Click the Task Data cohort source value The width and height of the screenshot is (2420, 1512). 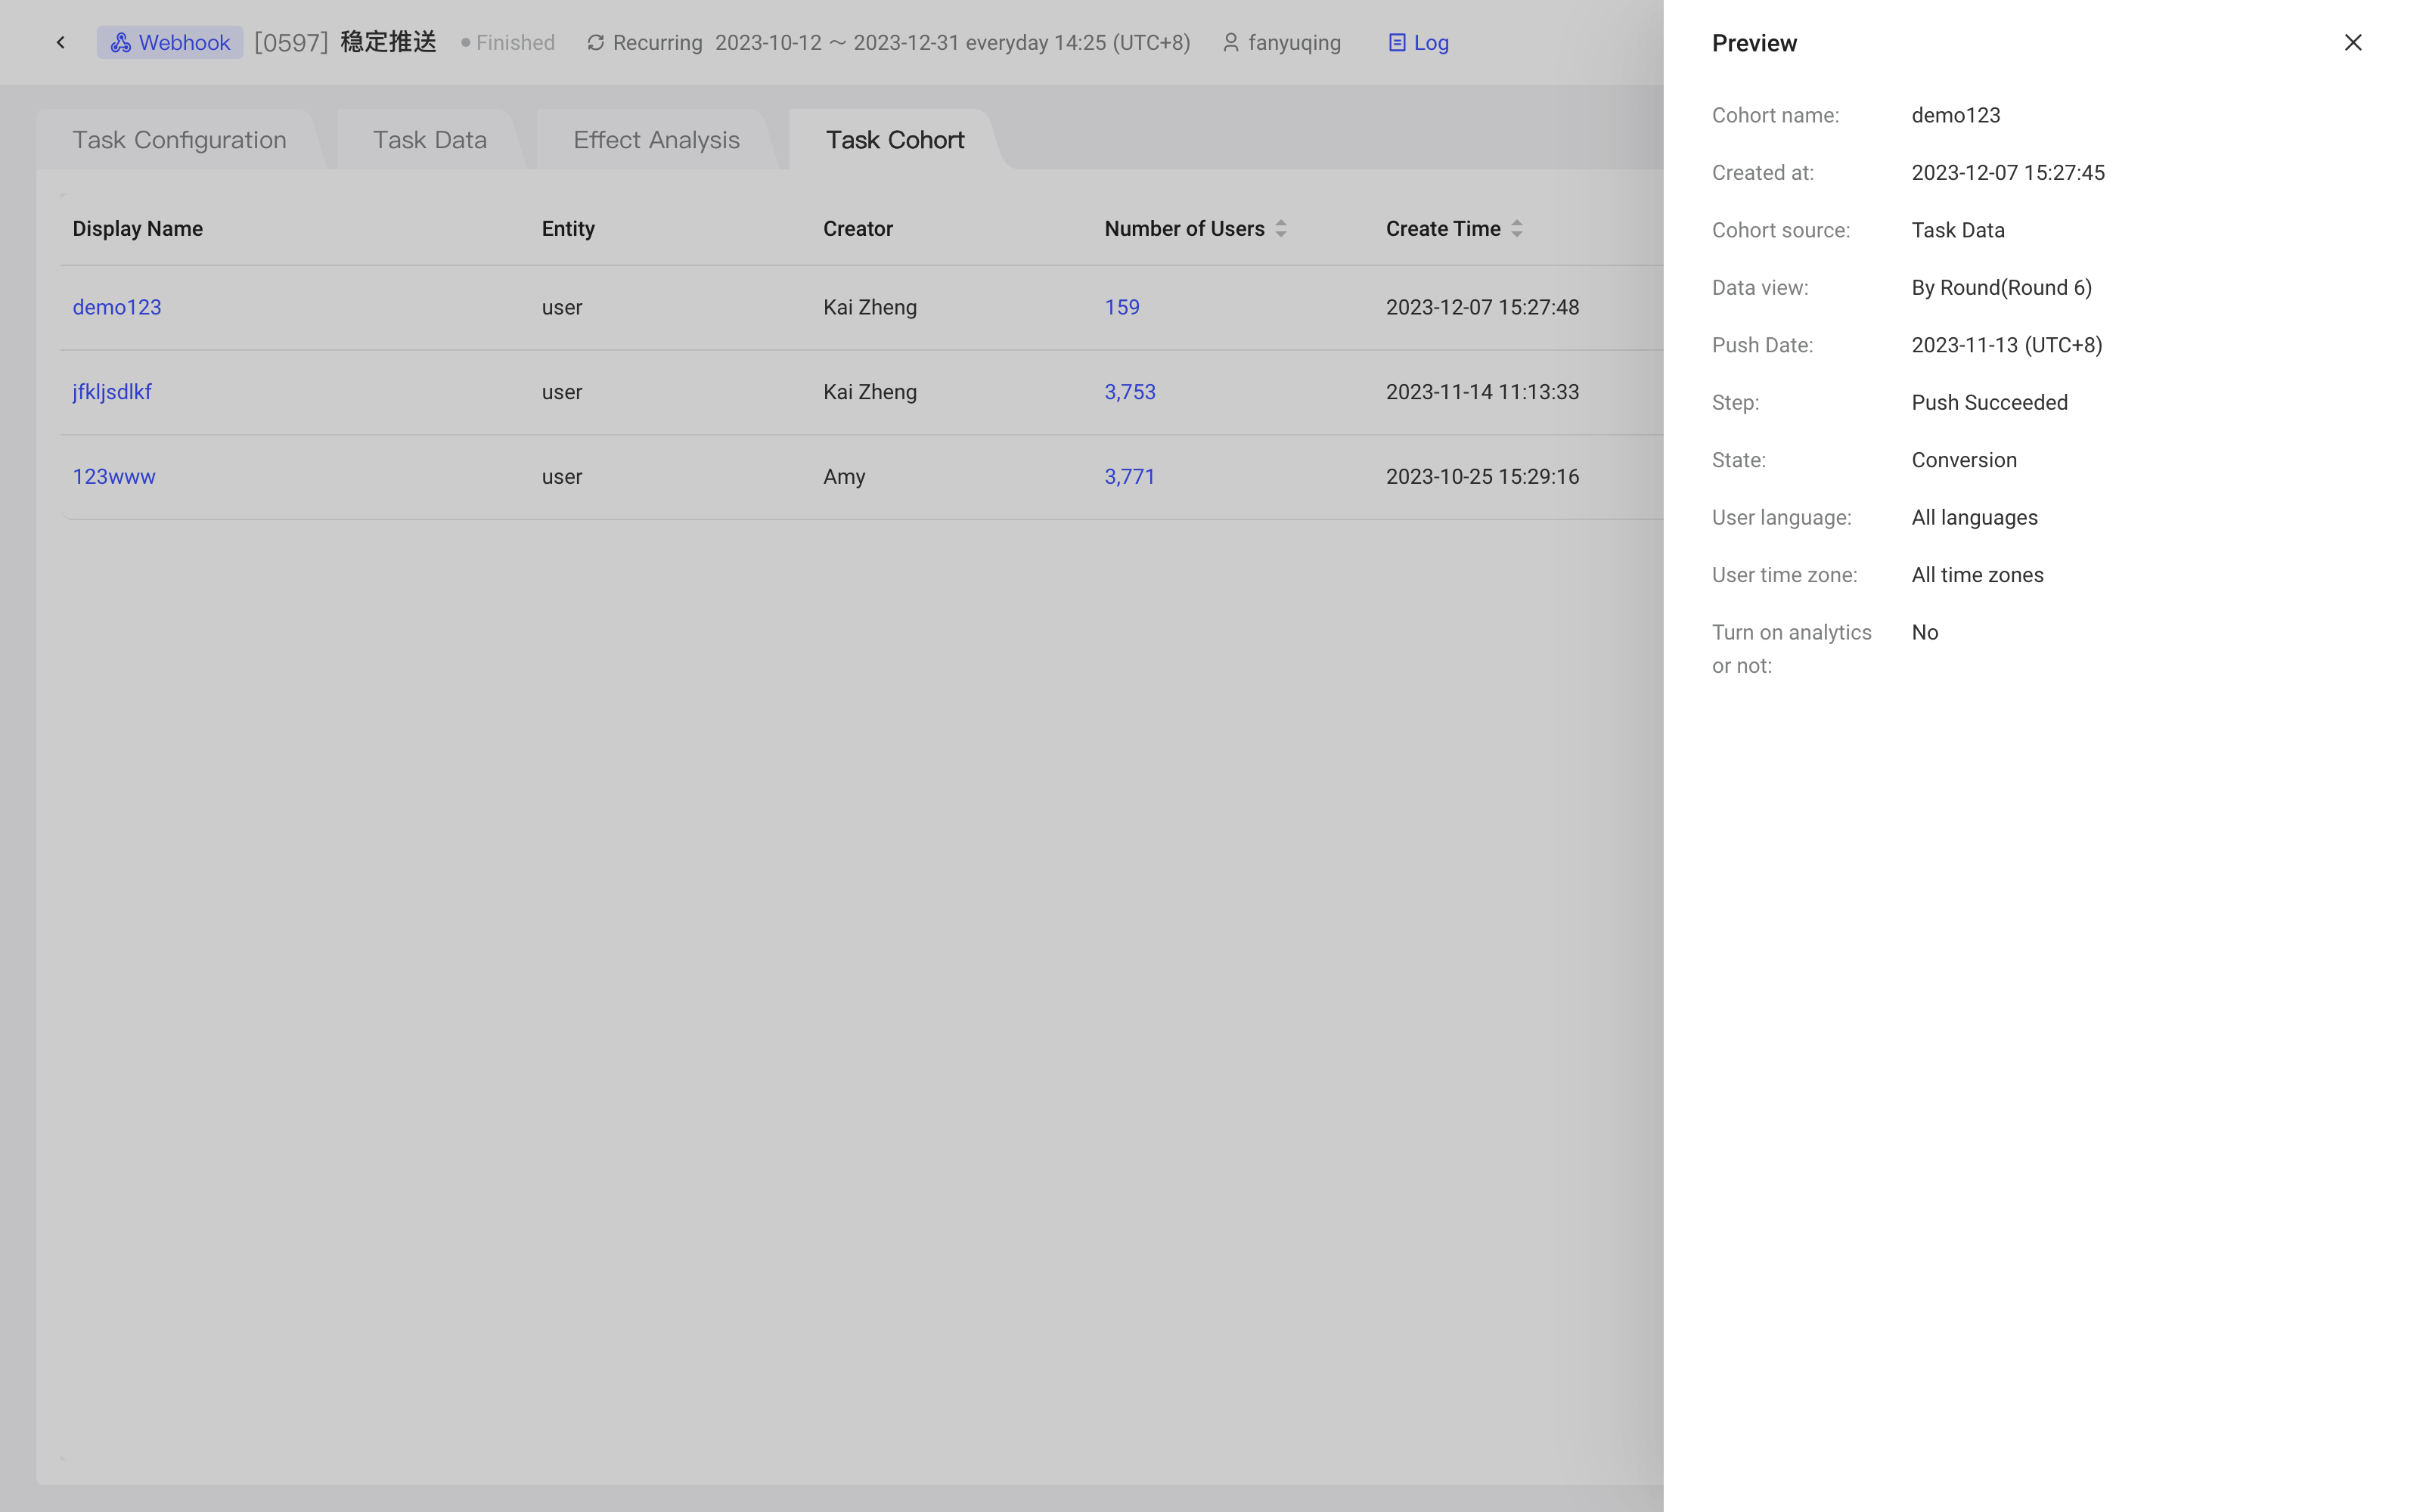tap(1958, 230)
